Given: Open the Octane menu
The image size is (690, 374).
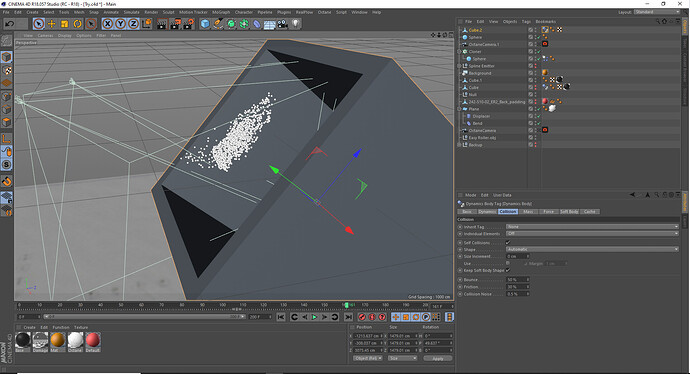Looking at the screenshot, I should [324, 12].
